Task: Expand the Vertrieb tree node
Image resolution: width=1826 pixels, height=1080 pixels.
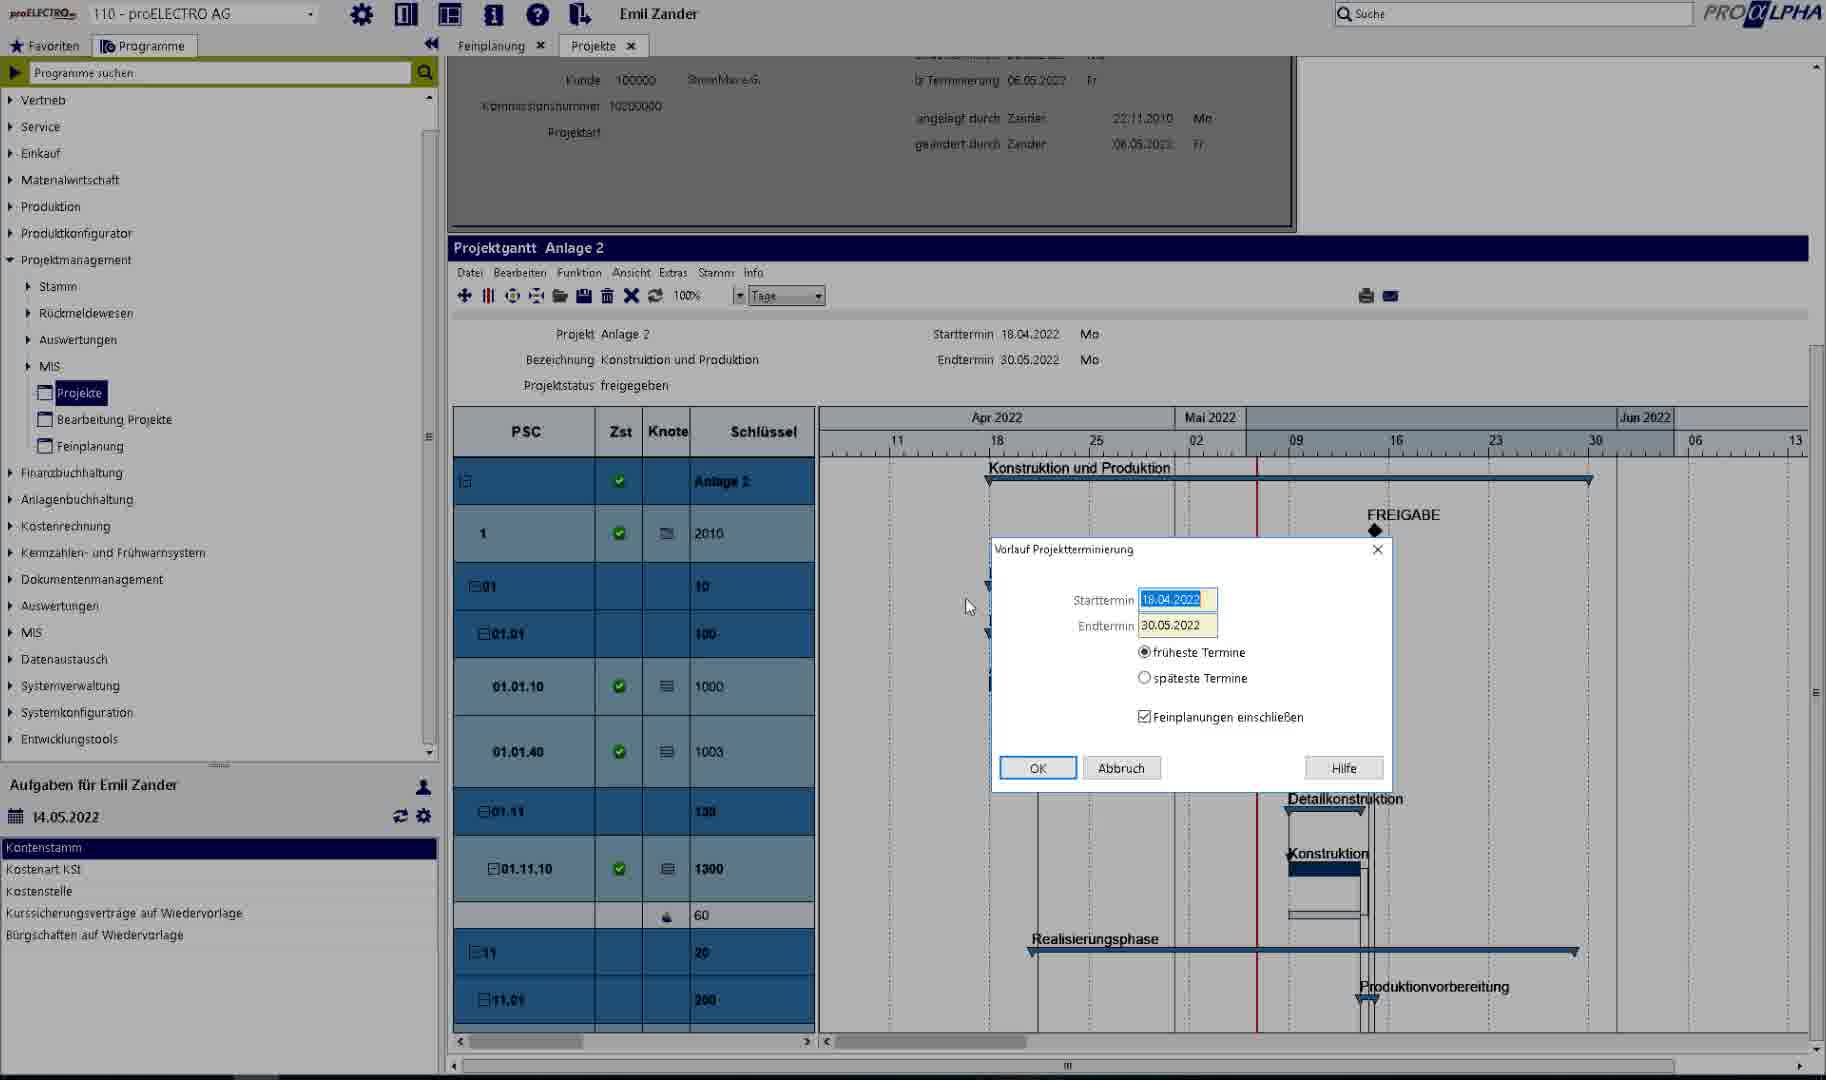Action: click(10, 100)
